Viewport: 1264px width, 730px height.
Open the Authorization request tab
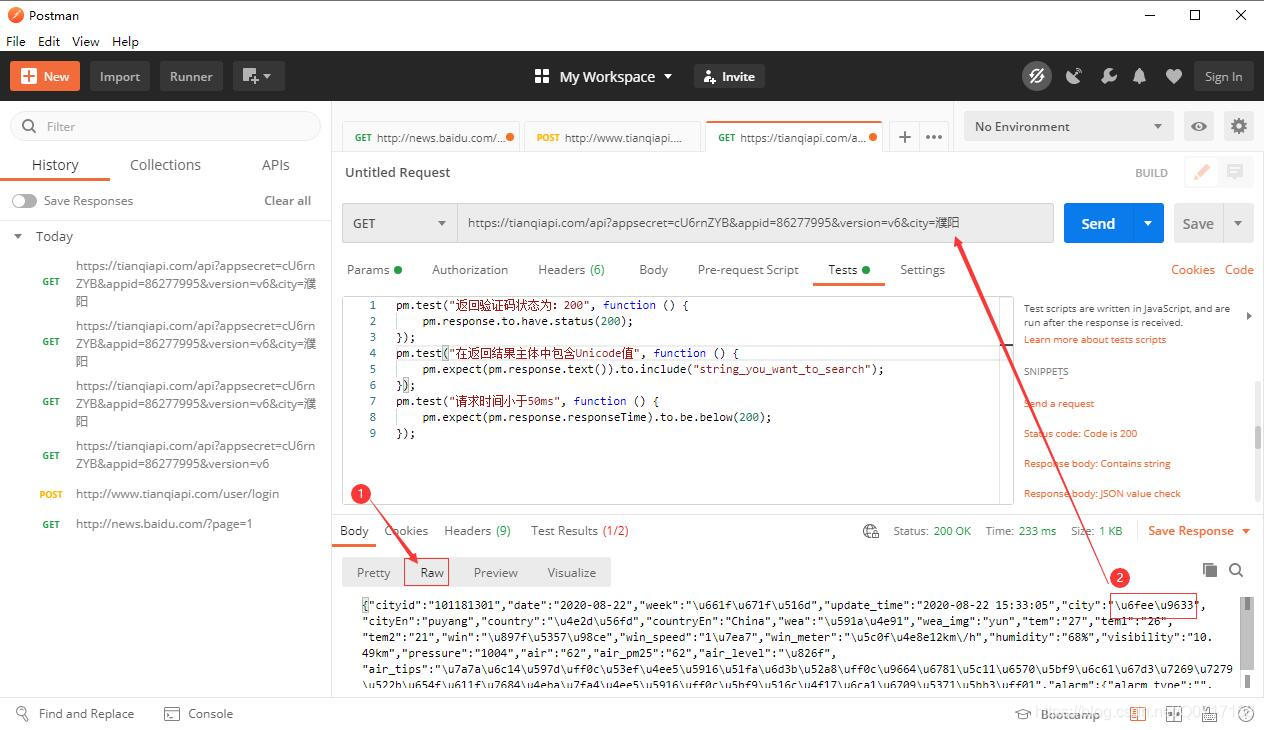(470, 270)
